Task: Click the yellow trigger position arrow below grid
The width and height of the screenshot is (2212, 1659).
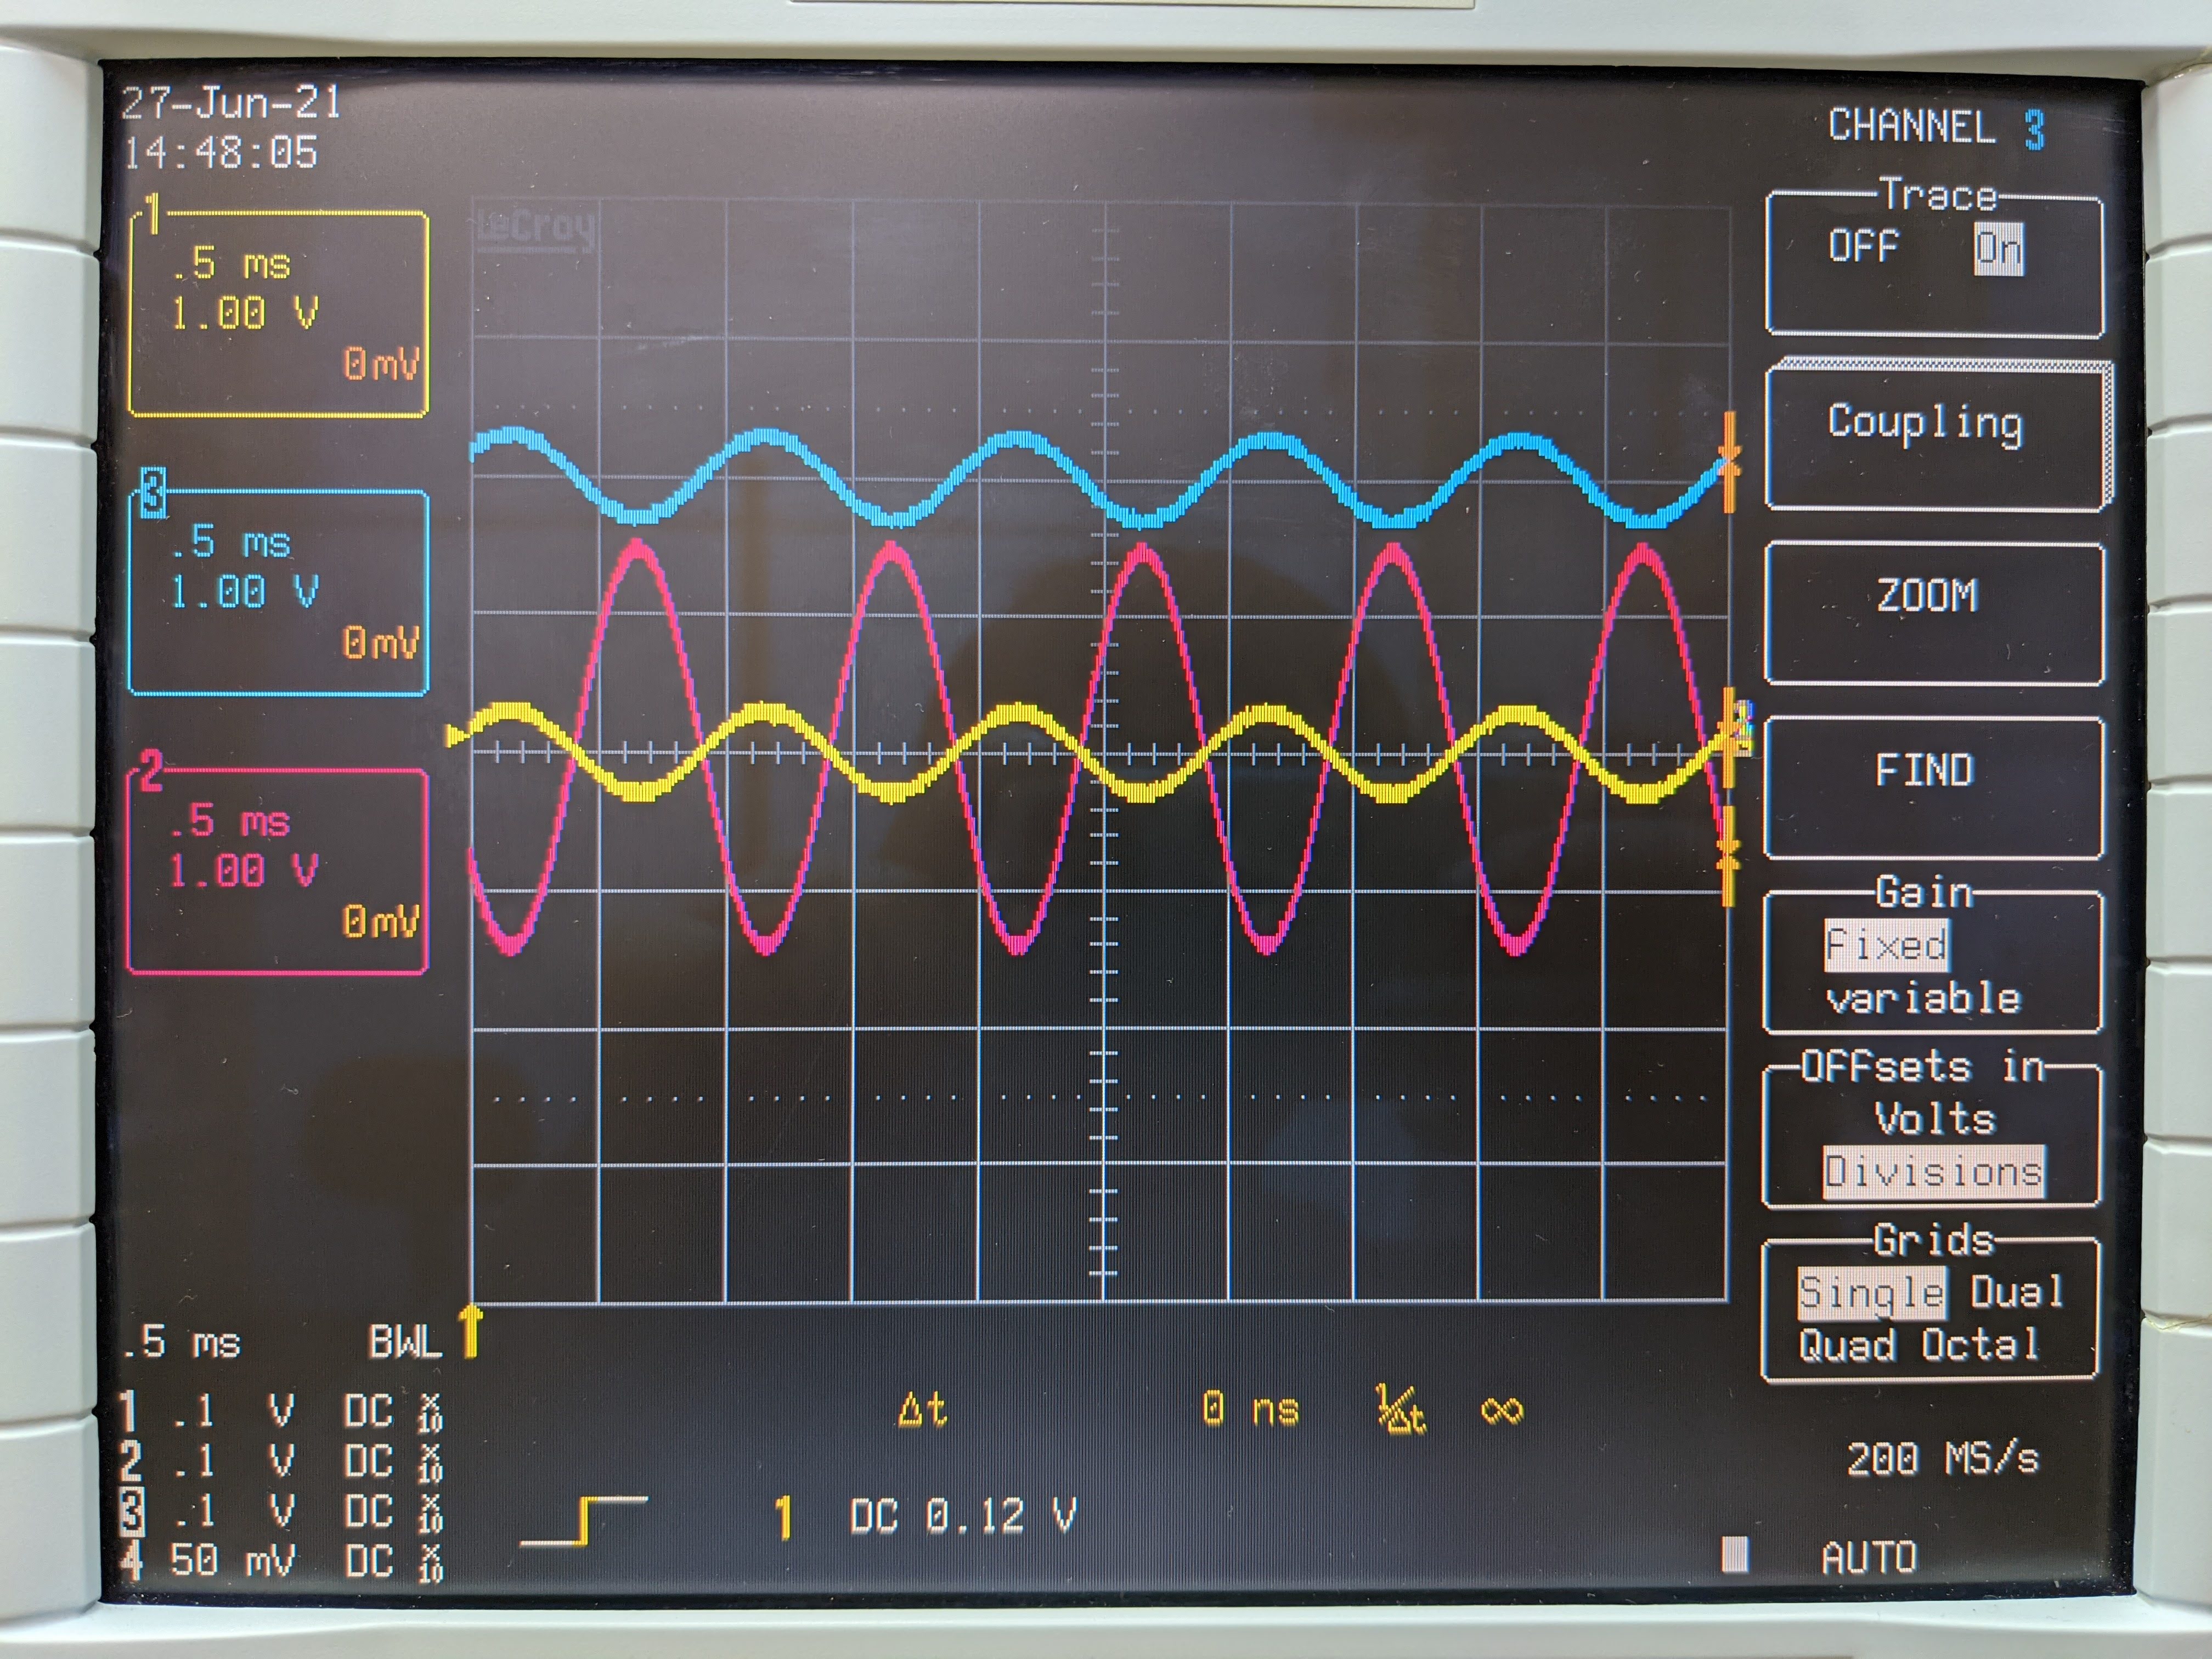Action: tap(470, 1331)
